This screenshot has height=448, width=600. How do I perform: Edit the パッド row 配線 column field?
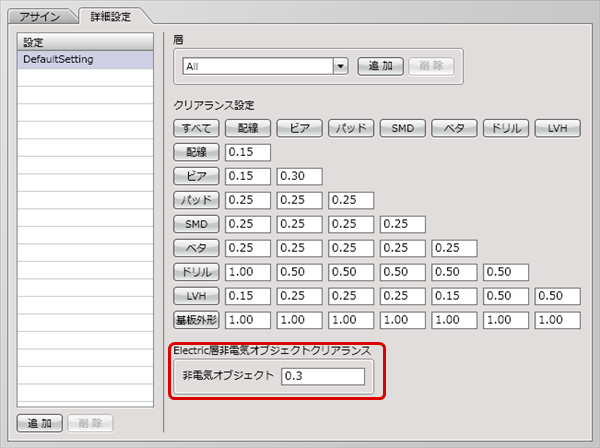tap(248, 200)
